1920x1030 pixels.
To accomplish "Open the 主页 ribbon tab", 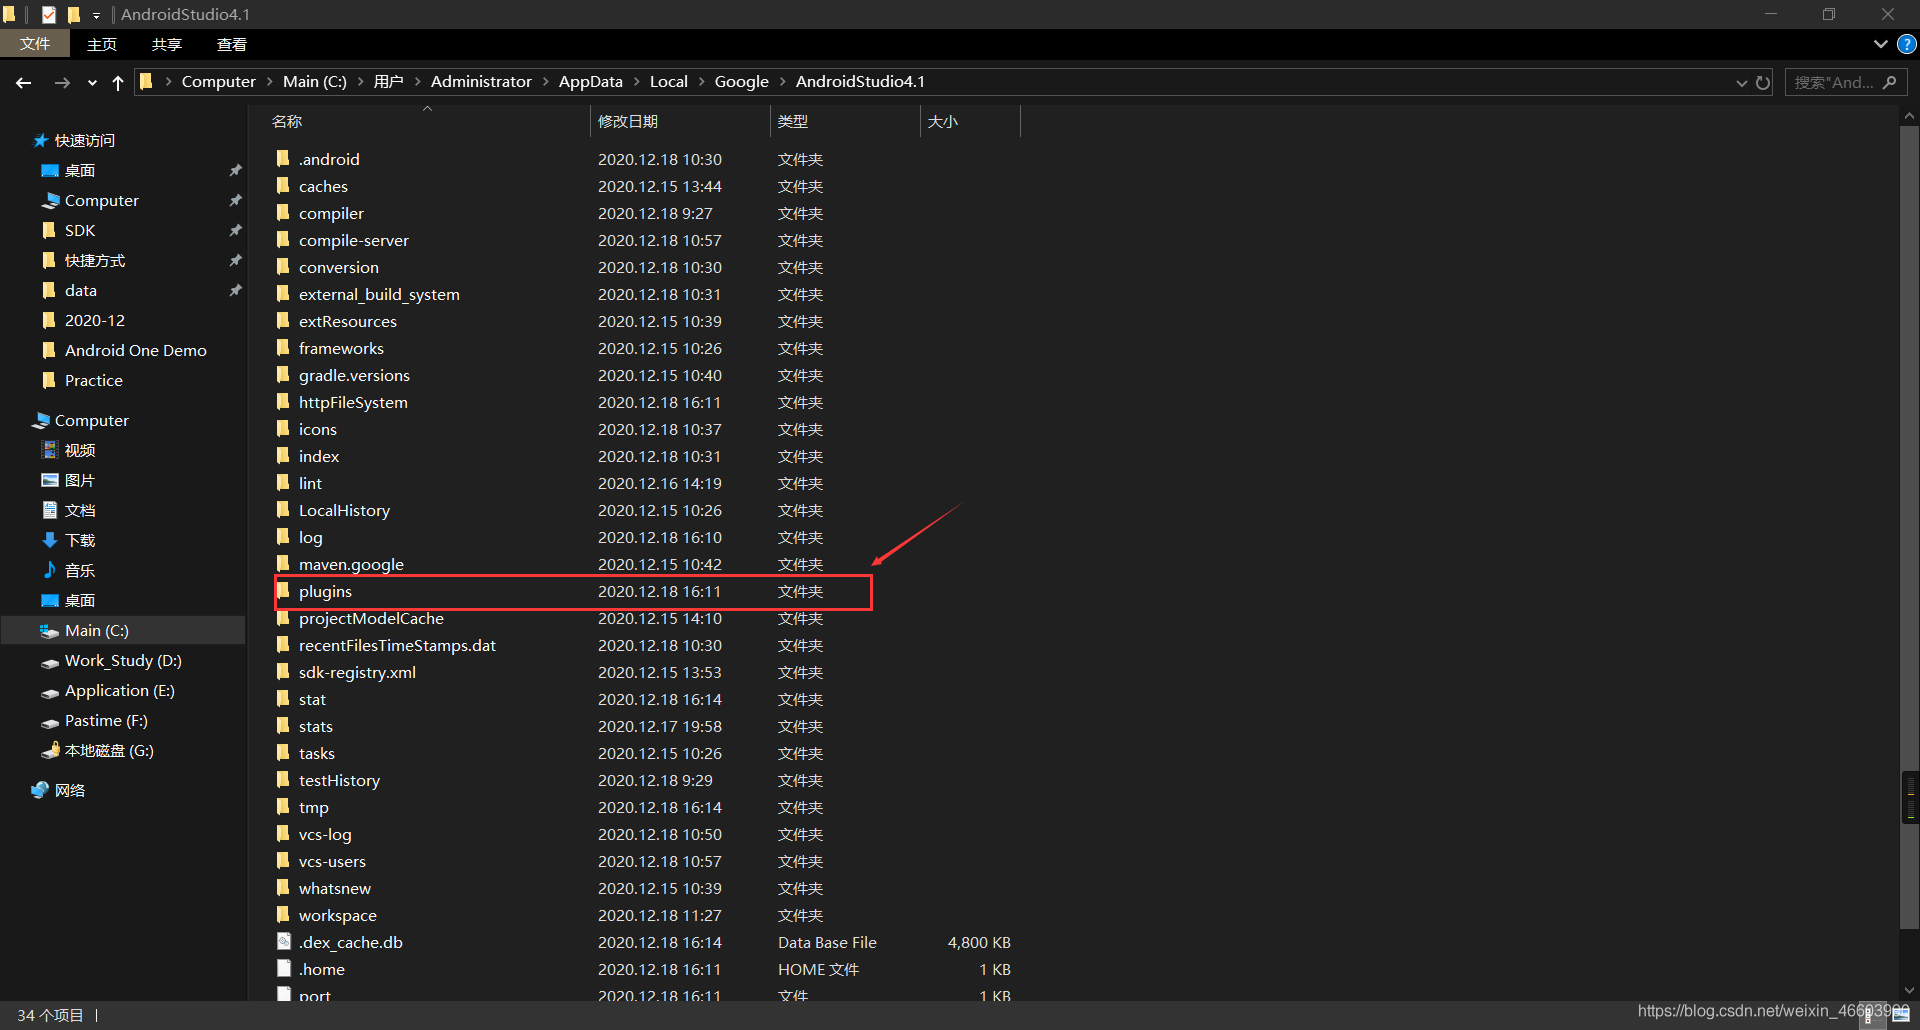I will [x=102, y=44].
